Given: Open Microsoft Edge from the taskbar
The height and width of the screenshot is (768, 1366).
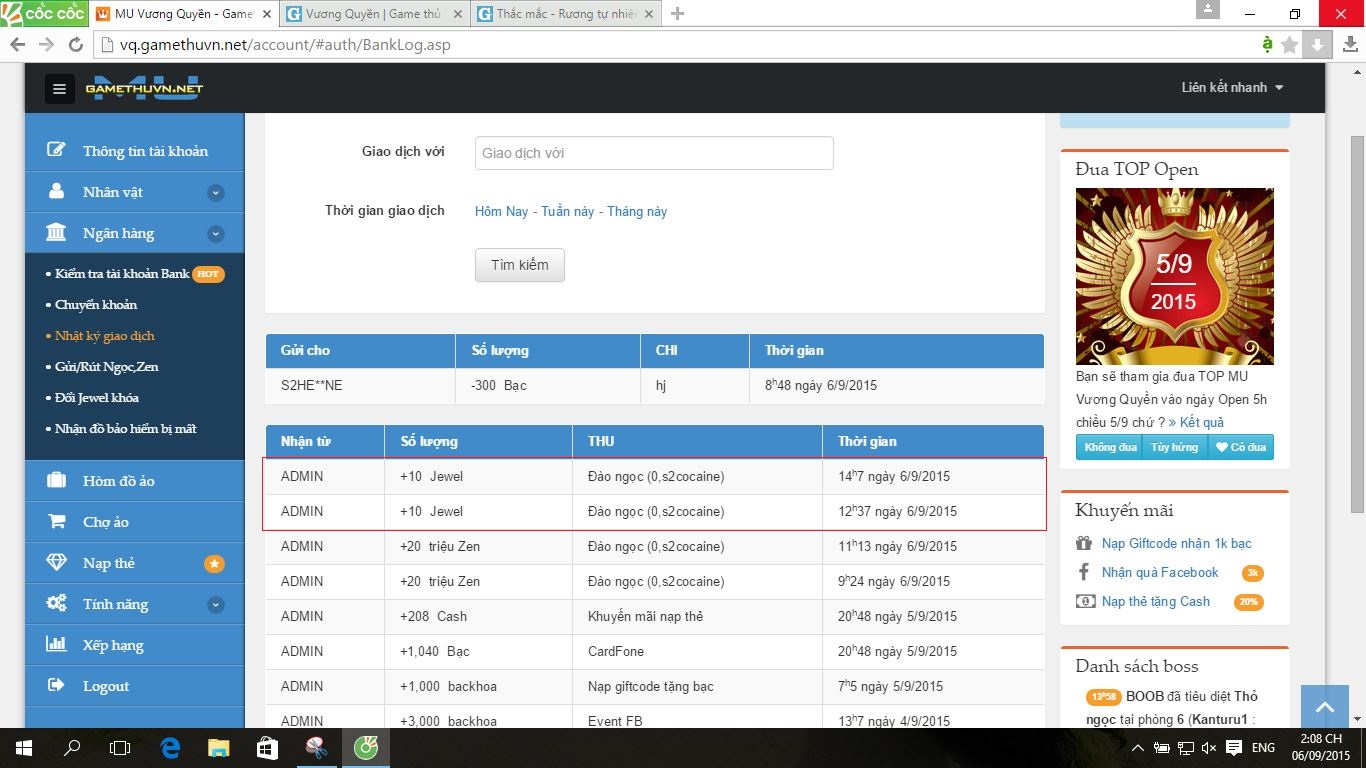Looking at the screenshot, I should click(170, 748).
